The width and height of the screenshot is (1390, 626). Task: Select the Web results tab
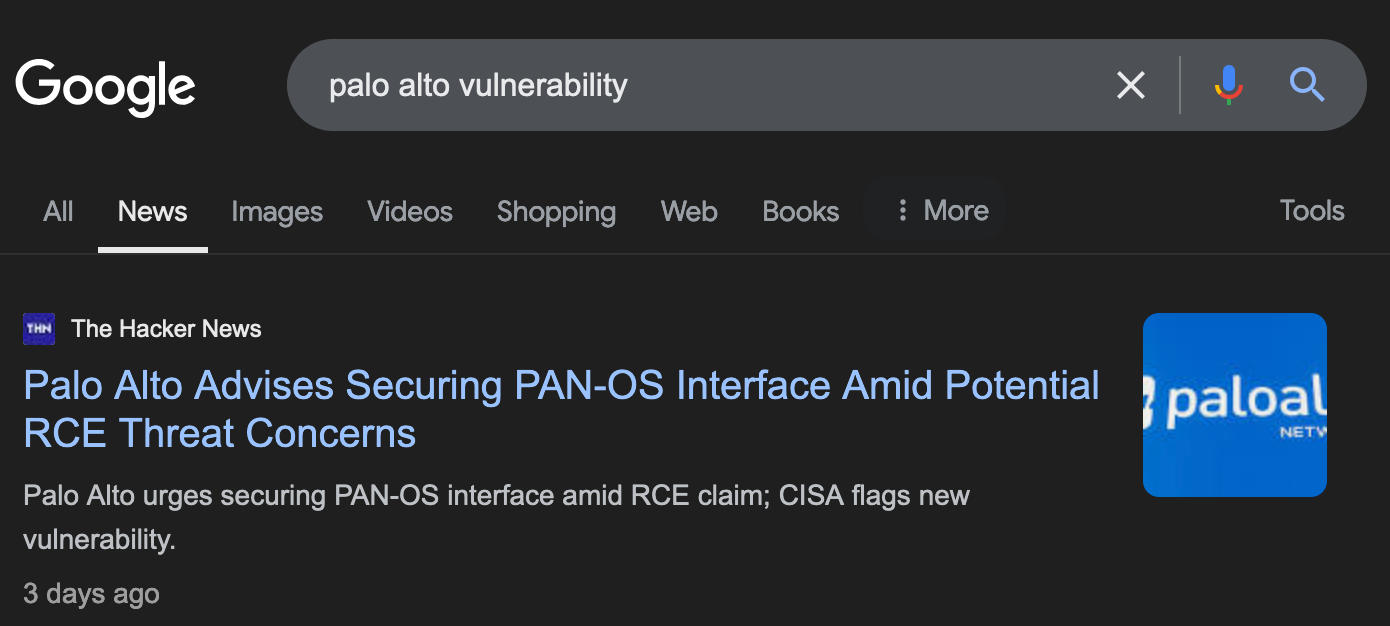point(689,212)
